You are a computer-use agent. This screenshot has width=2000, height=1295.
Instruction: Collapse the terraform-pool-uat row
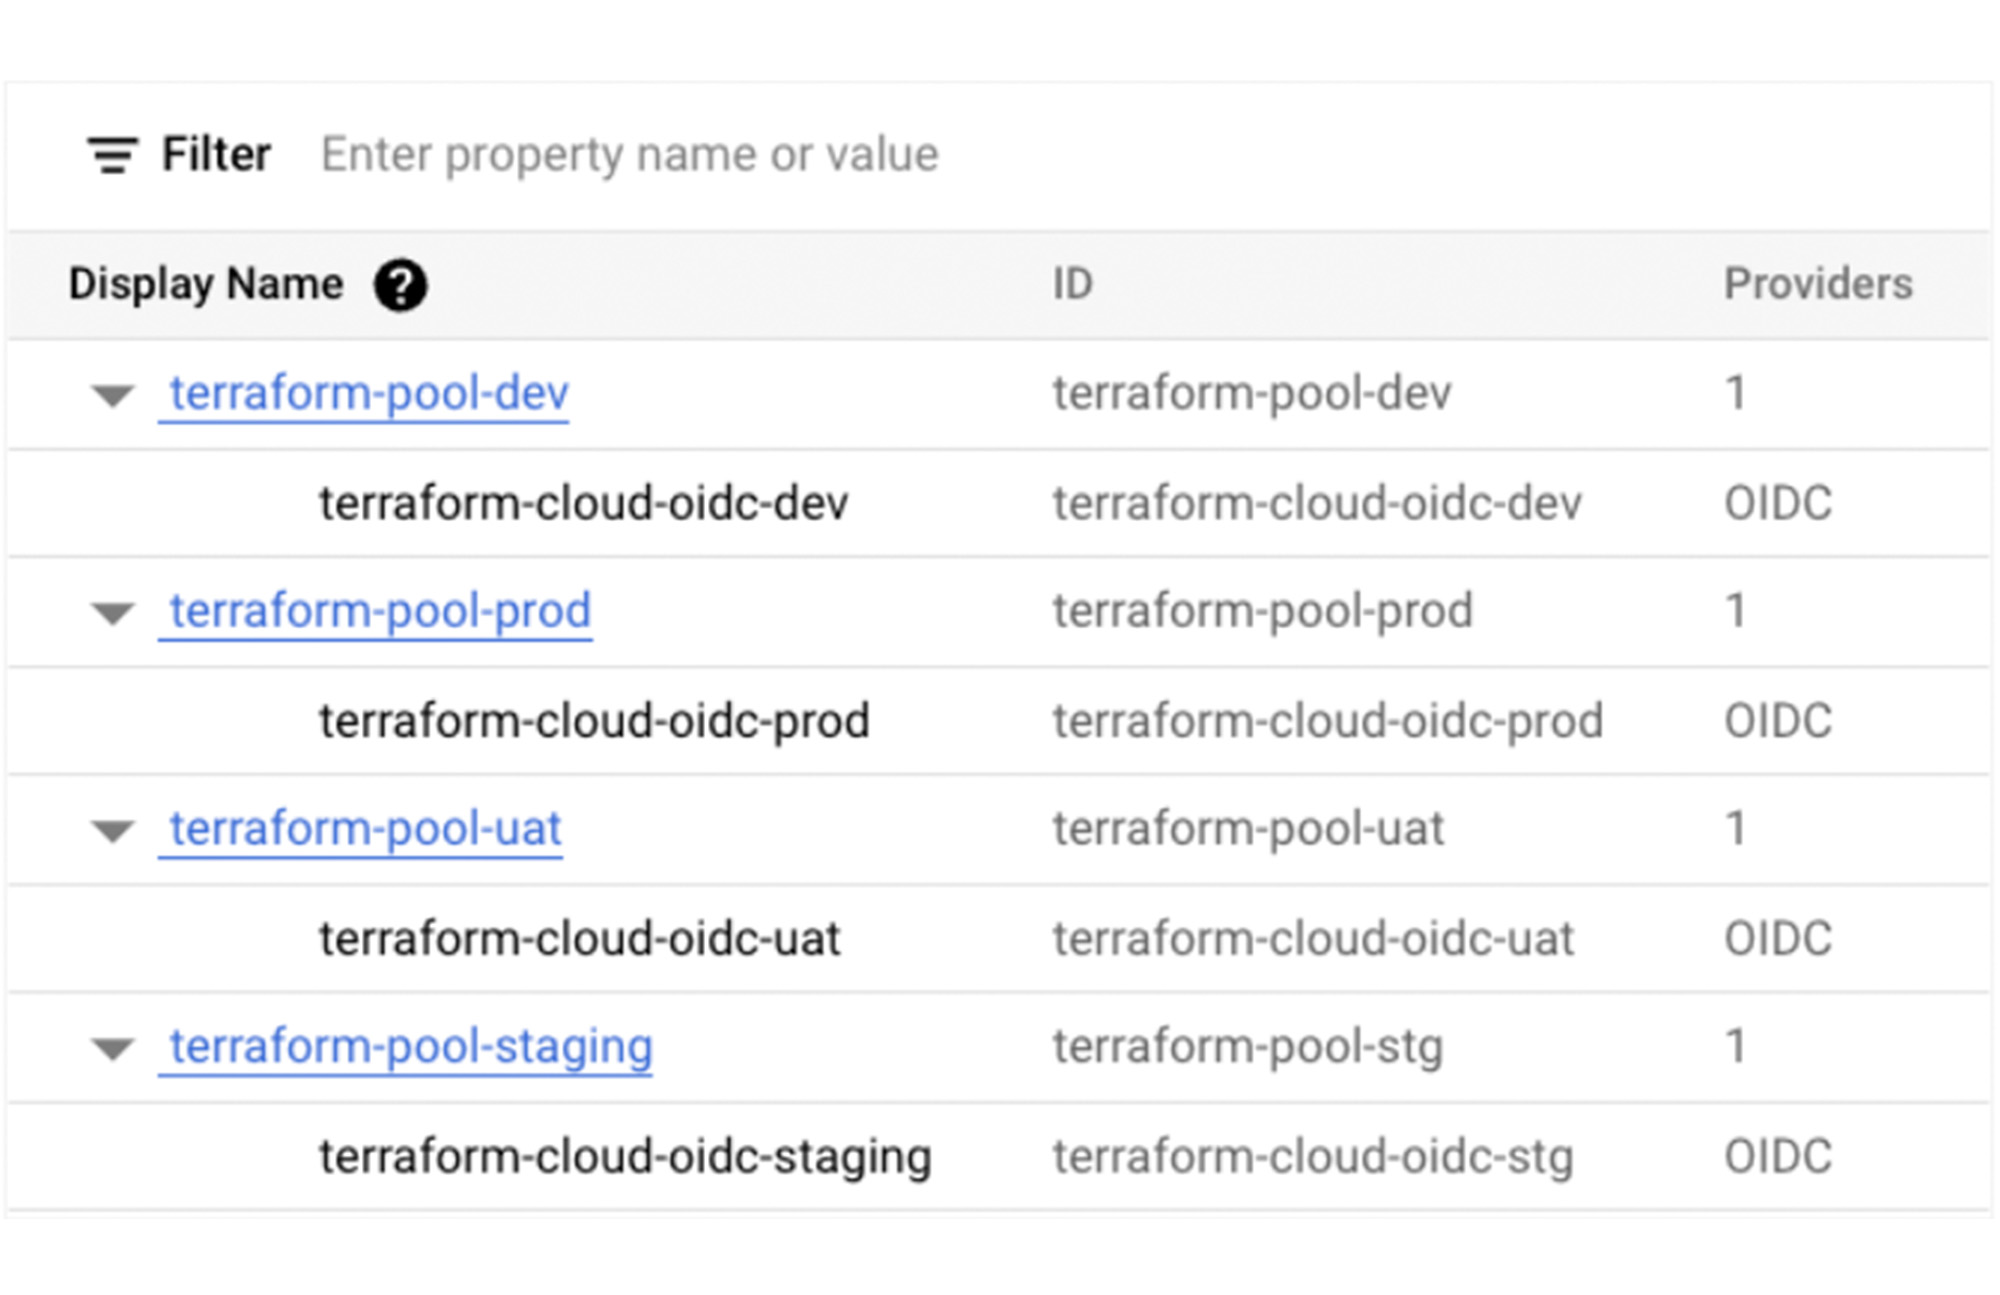click(x=112, y=831)
